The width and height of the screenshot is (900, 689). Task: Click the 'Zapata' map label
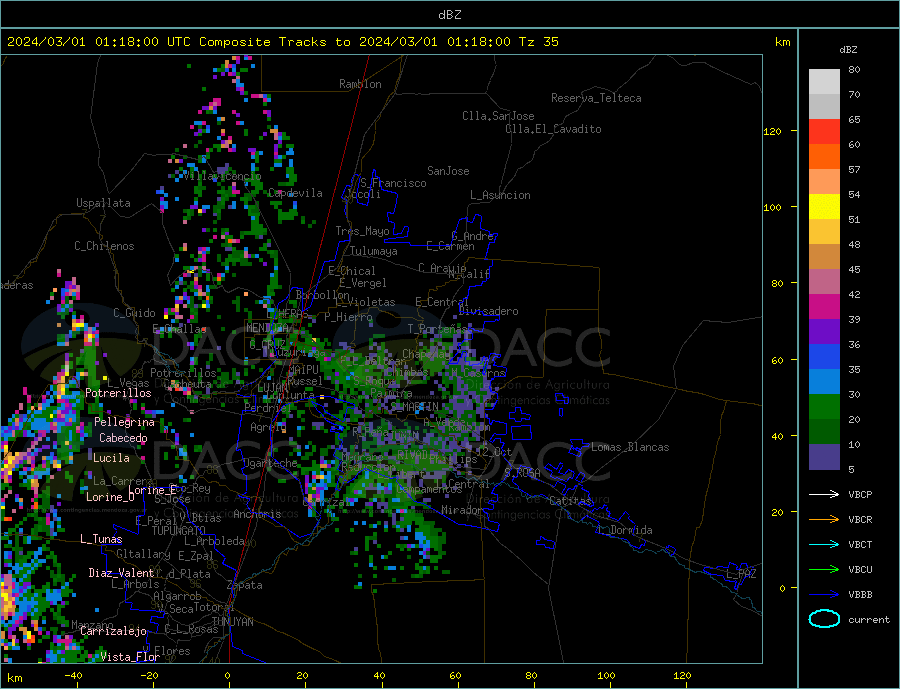[245, 586]
